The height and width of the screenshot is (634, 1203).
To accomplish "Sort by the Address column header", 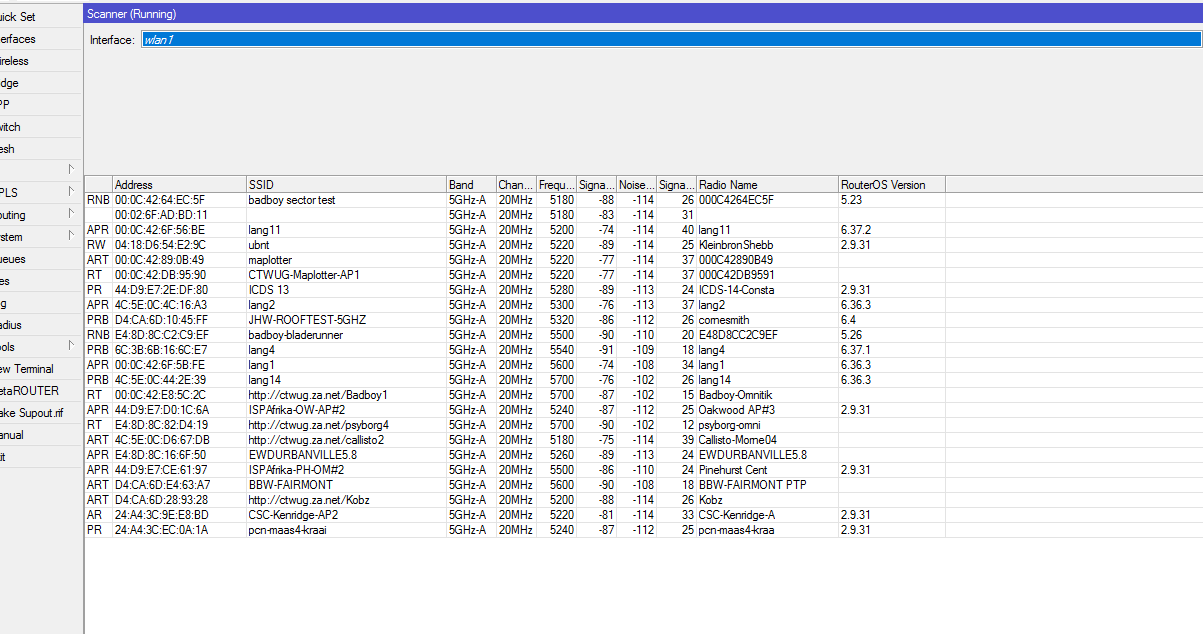I will point(178,185).
